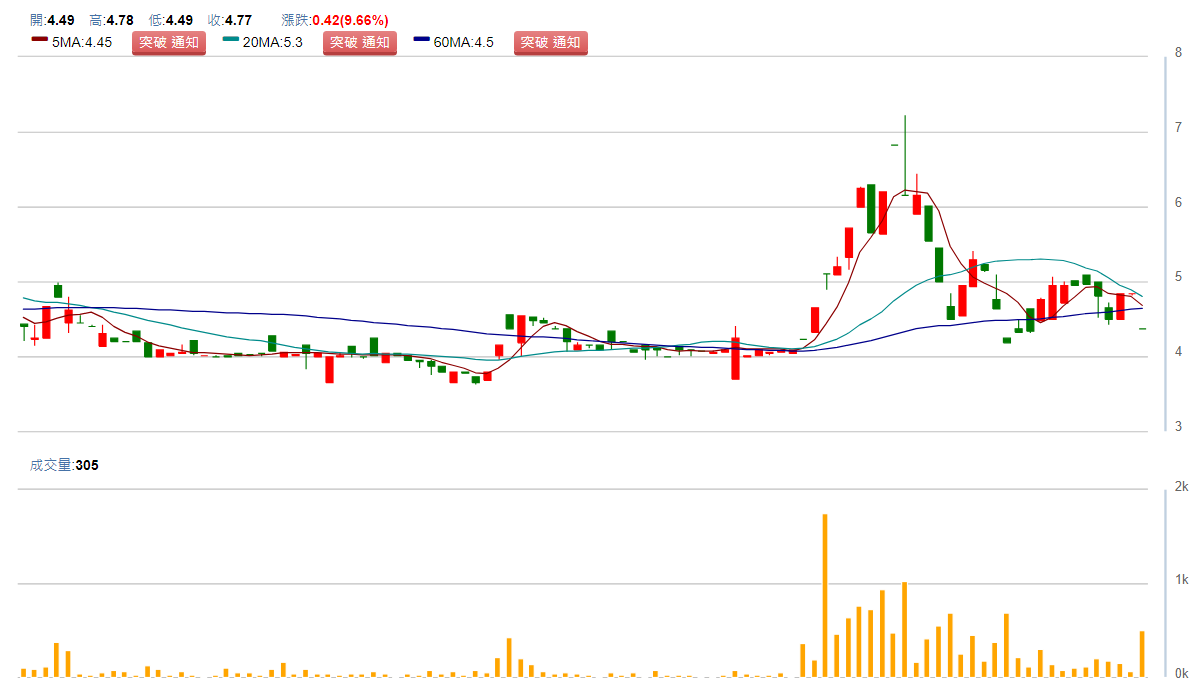Click the navy 60MA line swatch

pyautogui.click(x=421, y=42)
